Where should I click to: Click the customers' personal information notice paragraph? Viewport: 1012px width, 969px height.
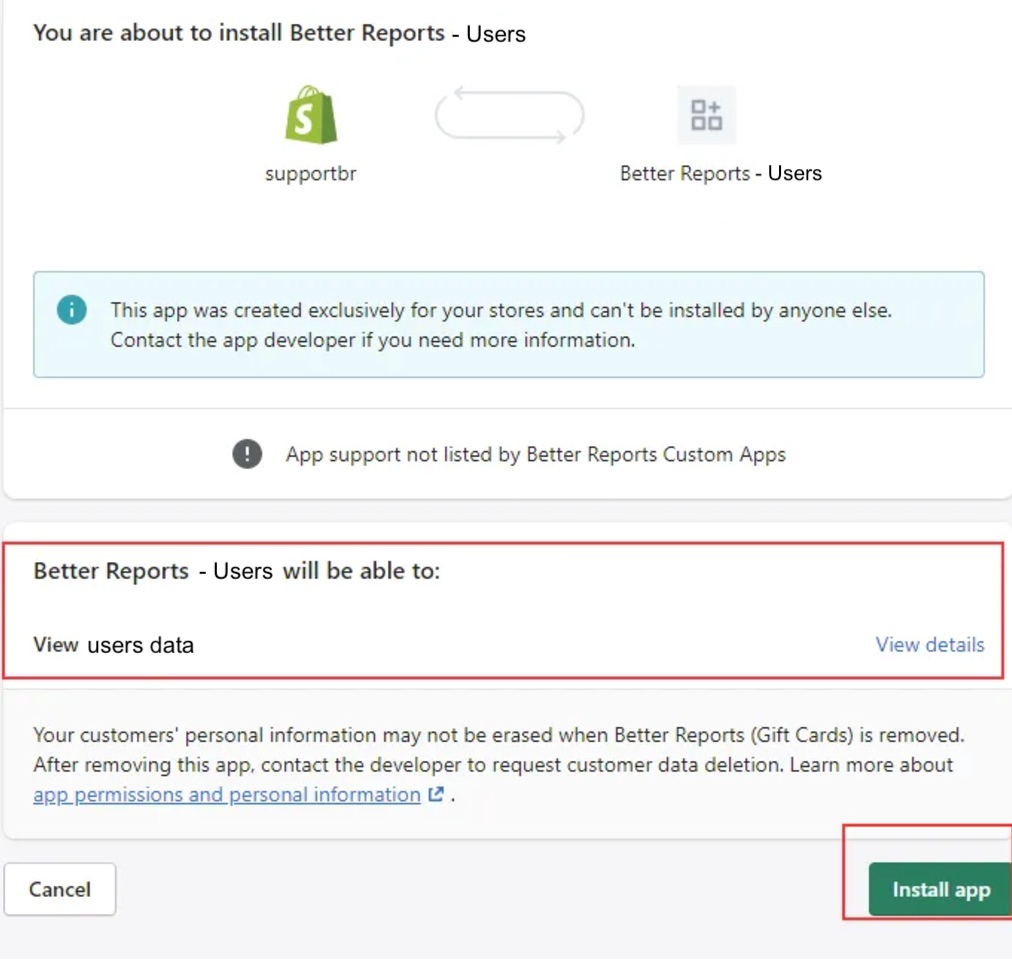(x=499, y=764)
